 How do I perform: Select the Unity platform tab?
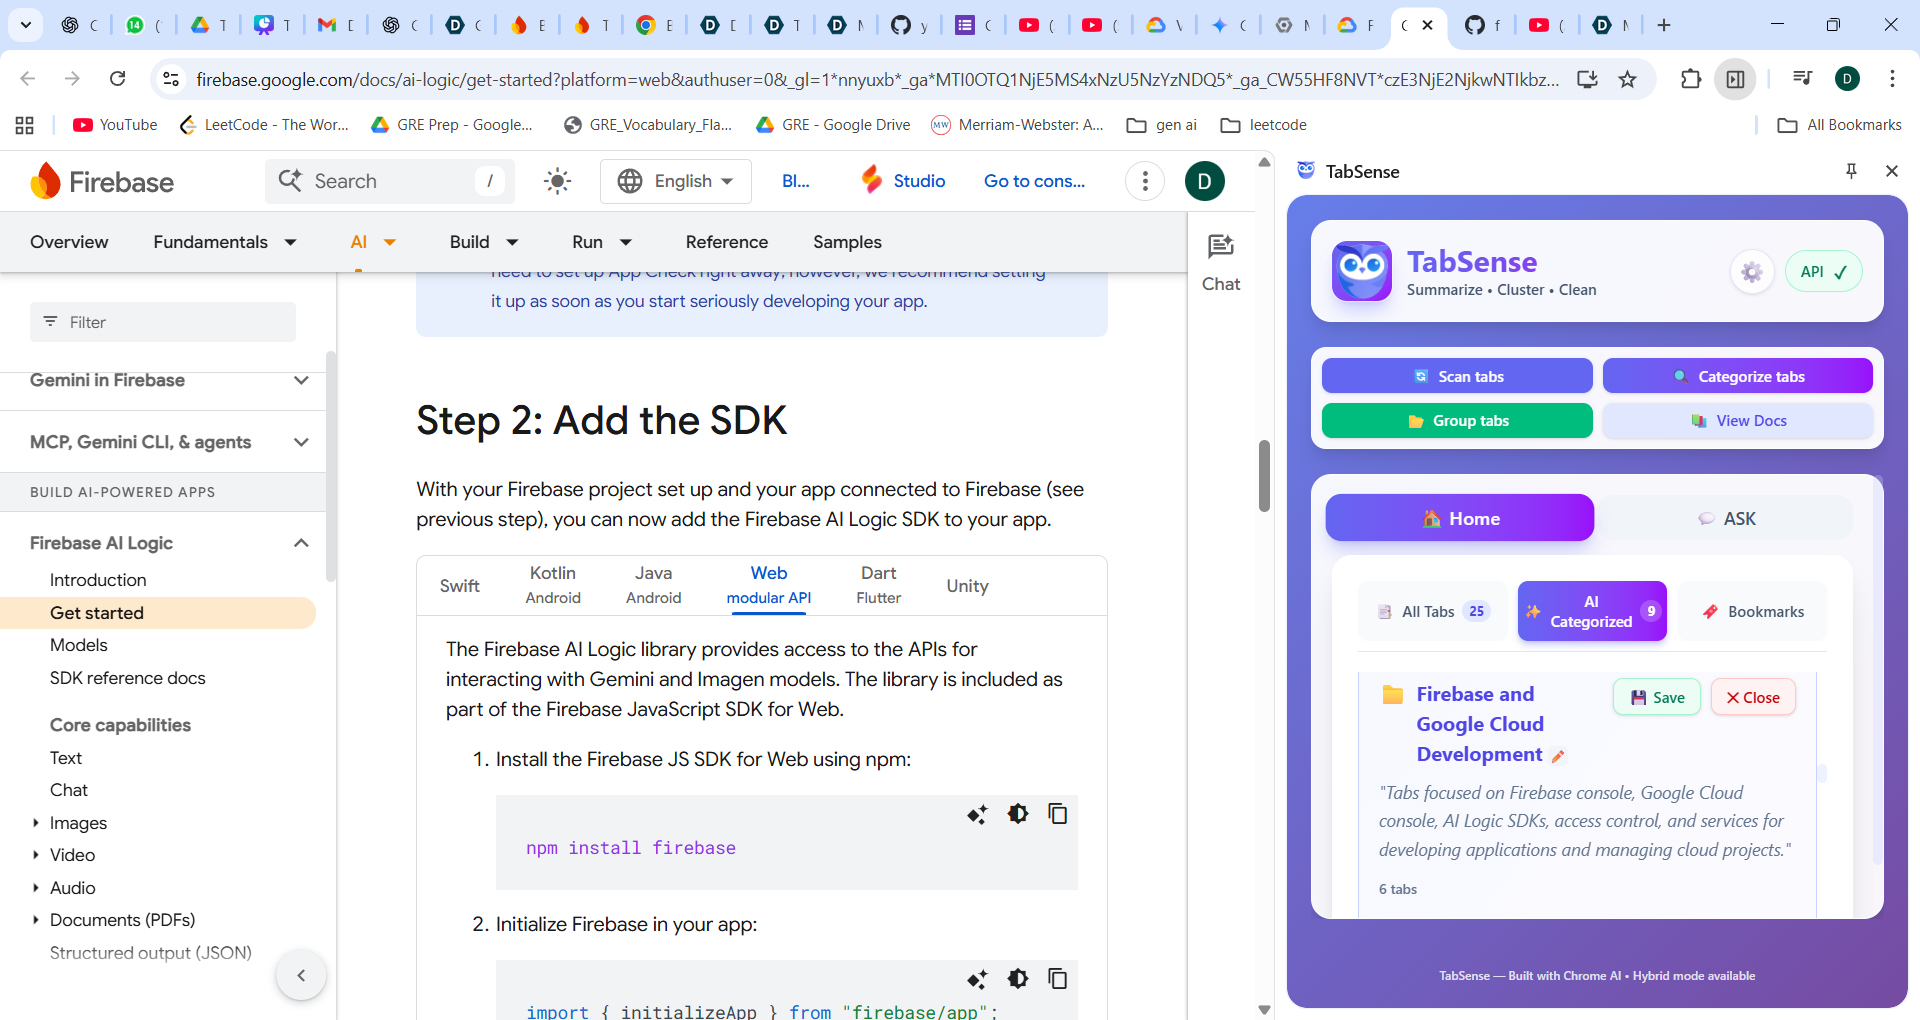(x=967, y=586)
